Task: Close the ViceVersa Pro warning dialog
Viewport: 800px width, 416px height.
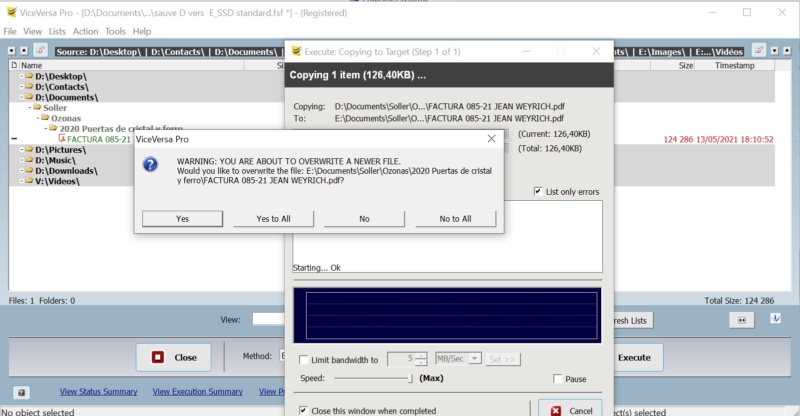Action: 491,139
